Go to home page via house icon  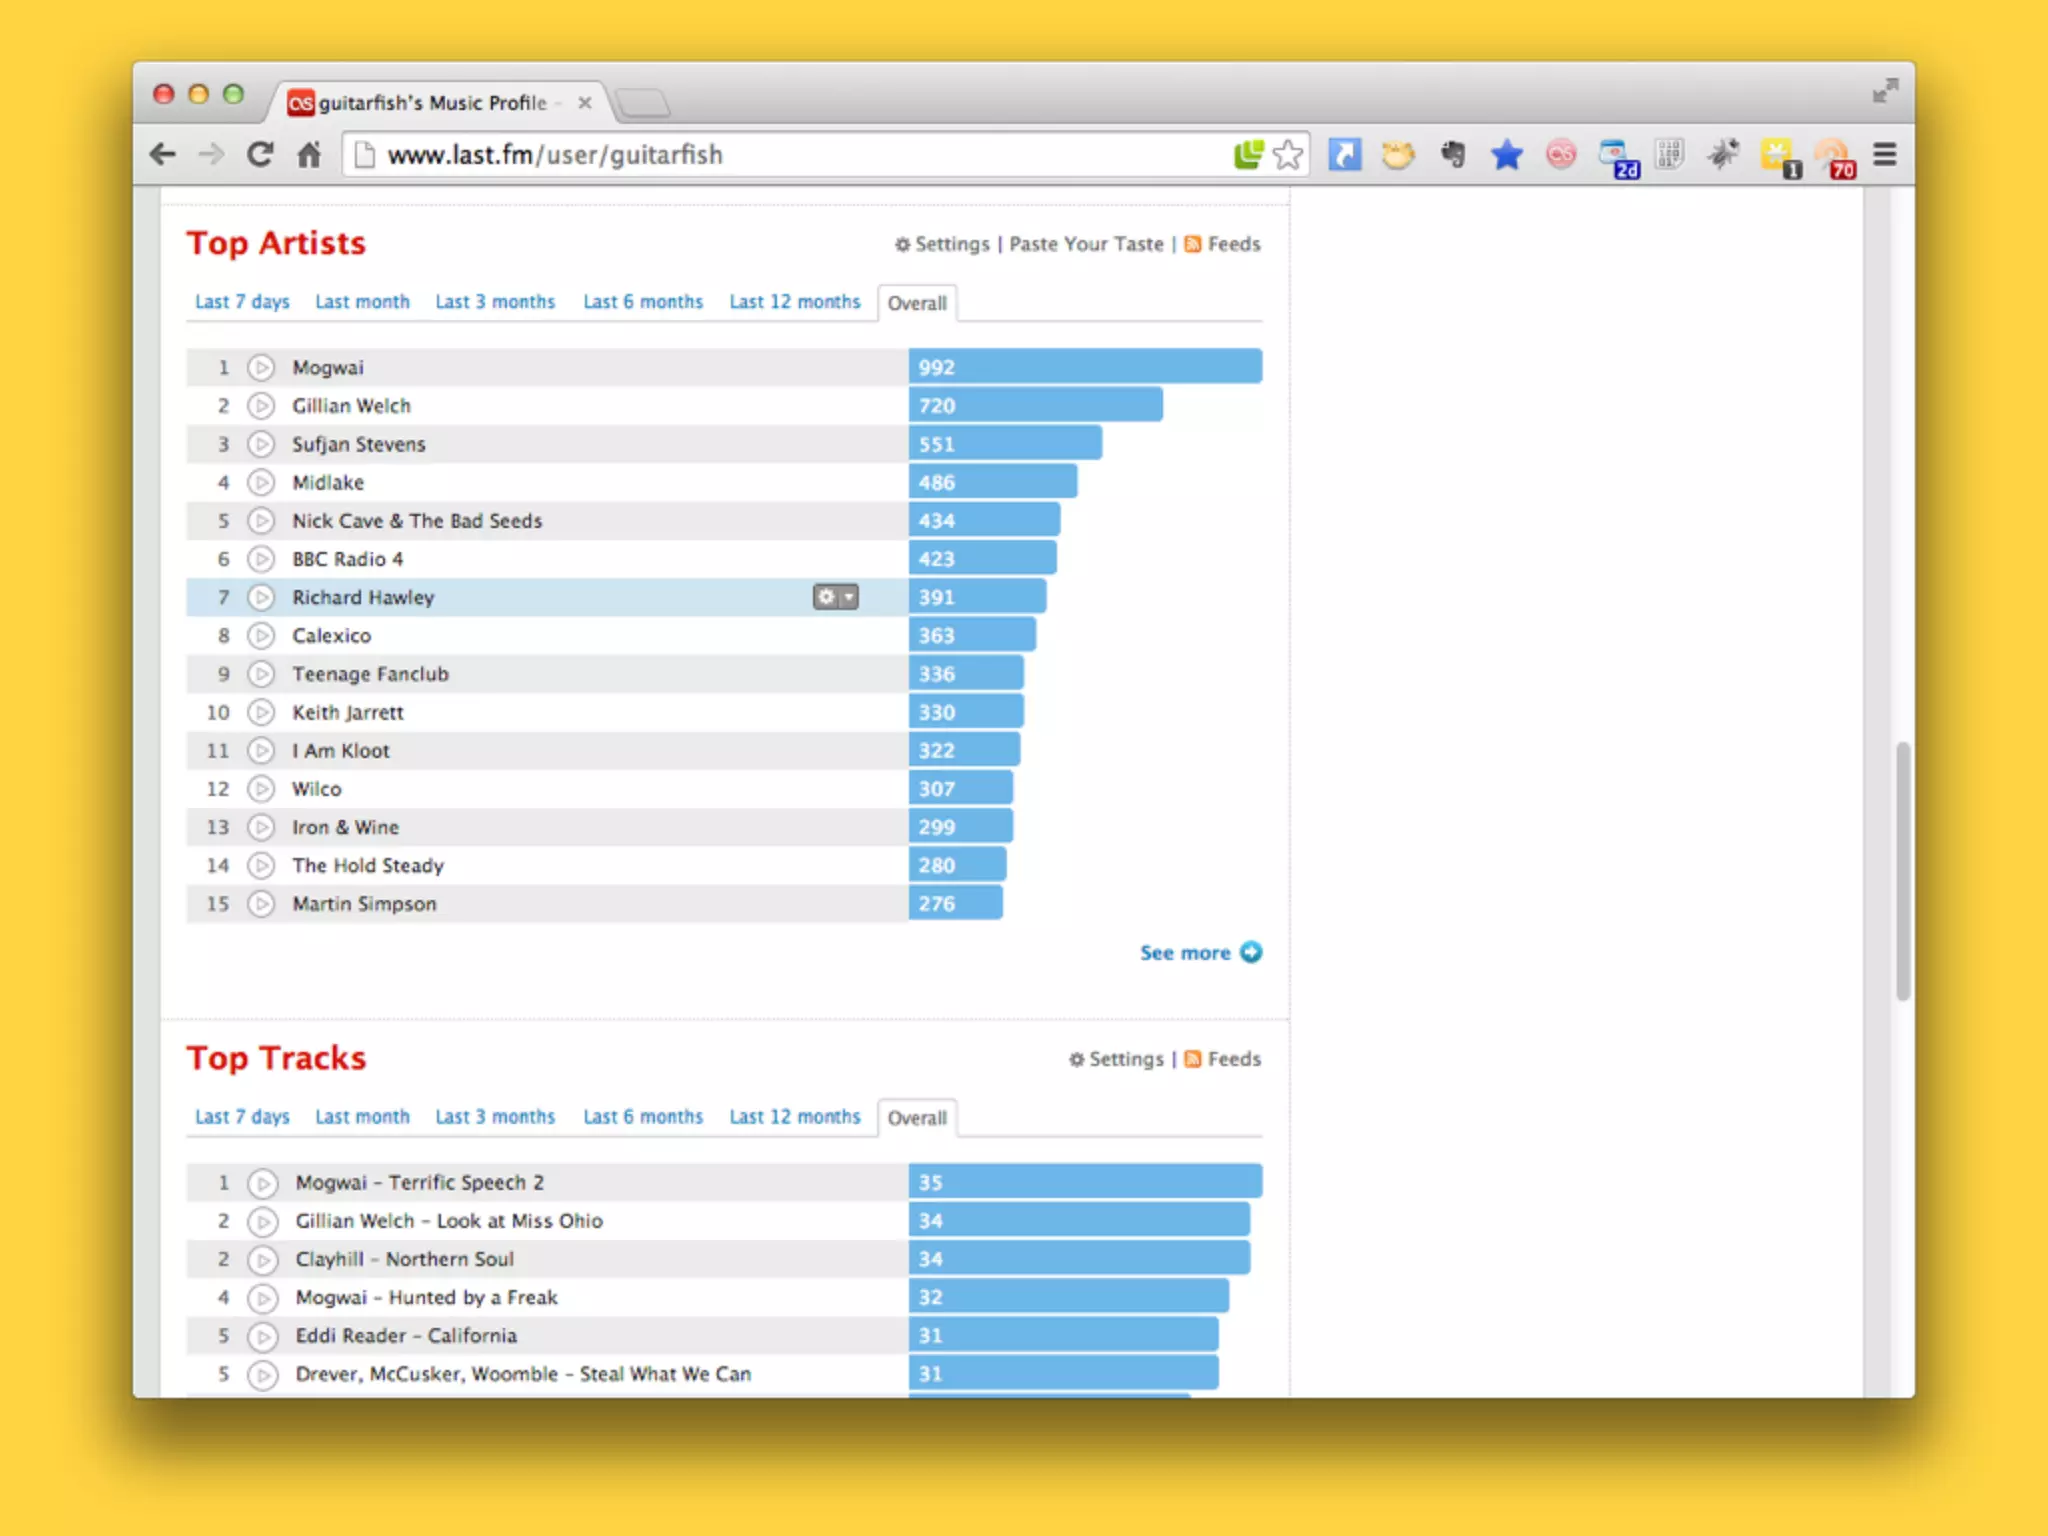309,155
